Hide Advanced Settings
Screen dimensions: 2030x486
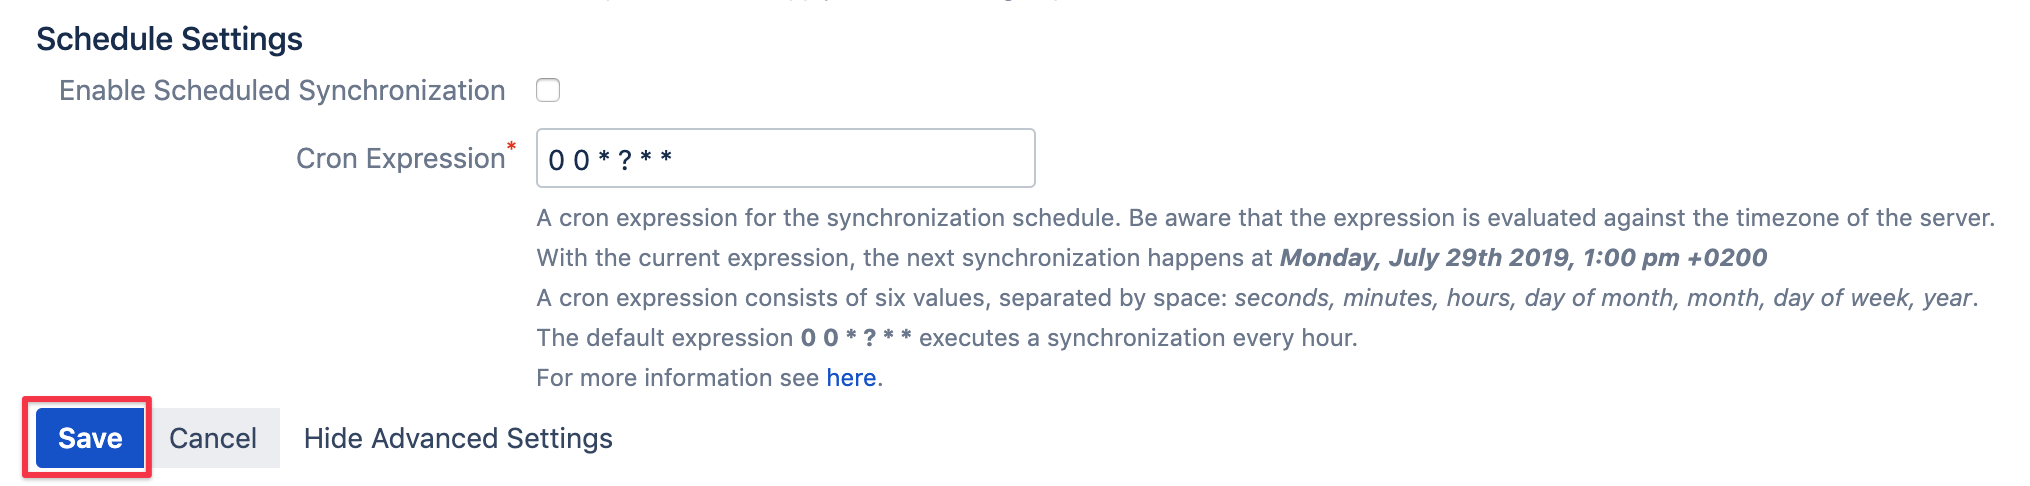457,438
